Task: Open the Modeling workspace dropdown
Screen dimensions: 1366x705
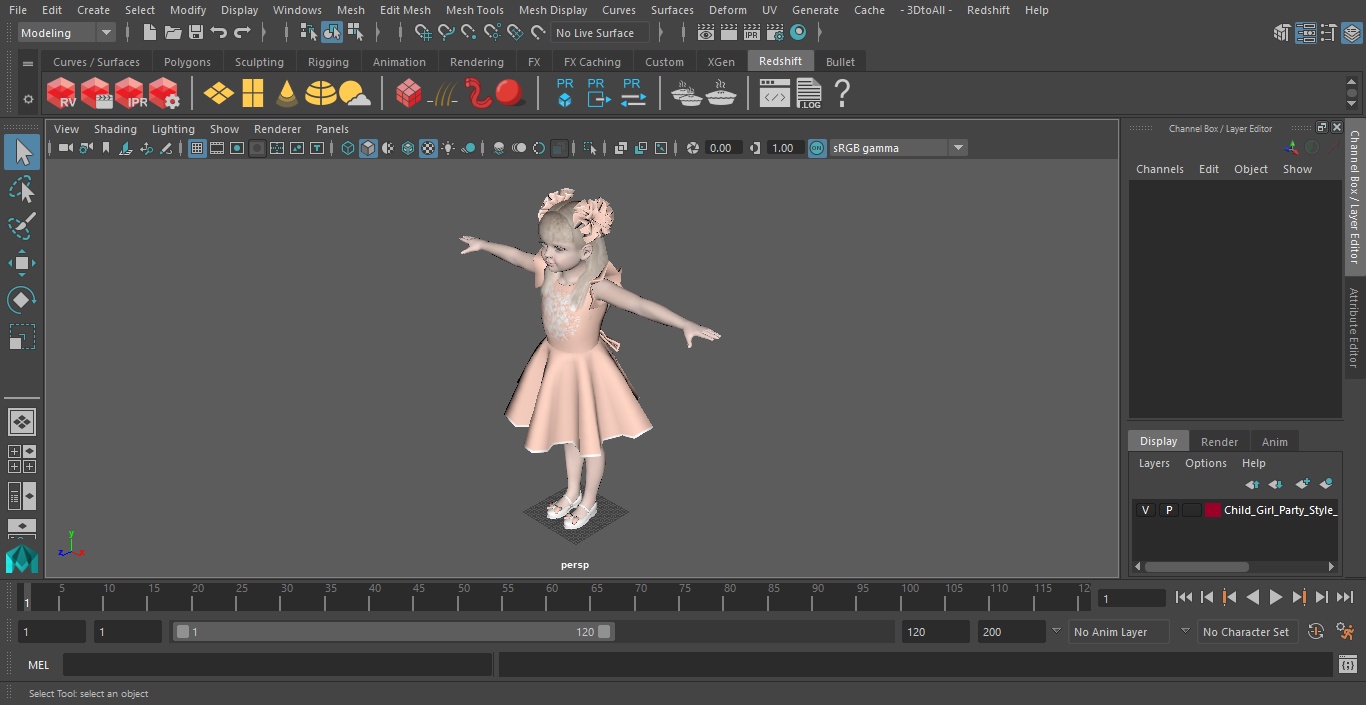Action: (x=67, y=33)
